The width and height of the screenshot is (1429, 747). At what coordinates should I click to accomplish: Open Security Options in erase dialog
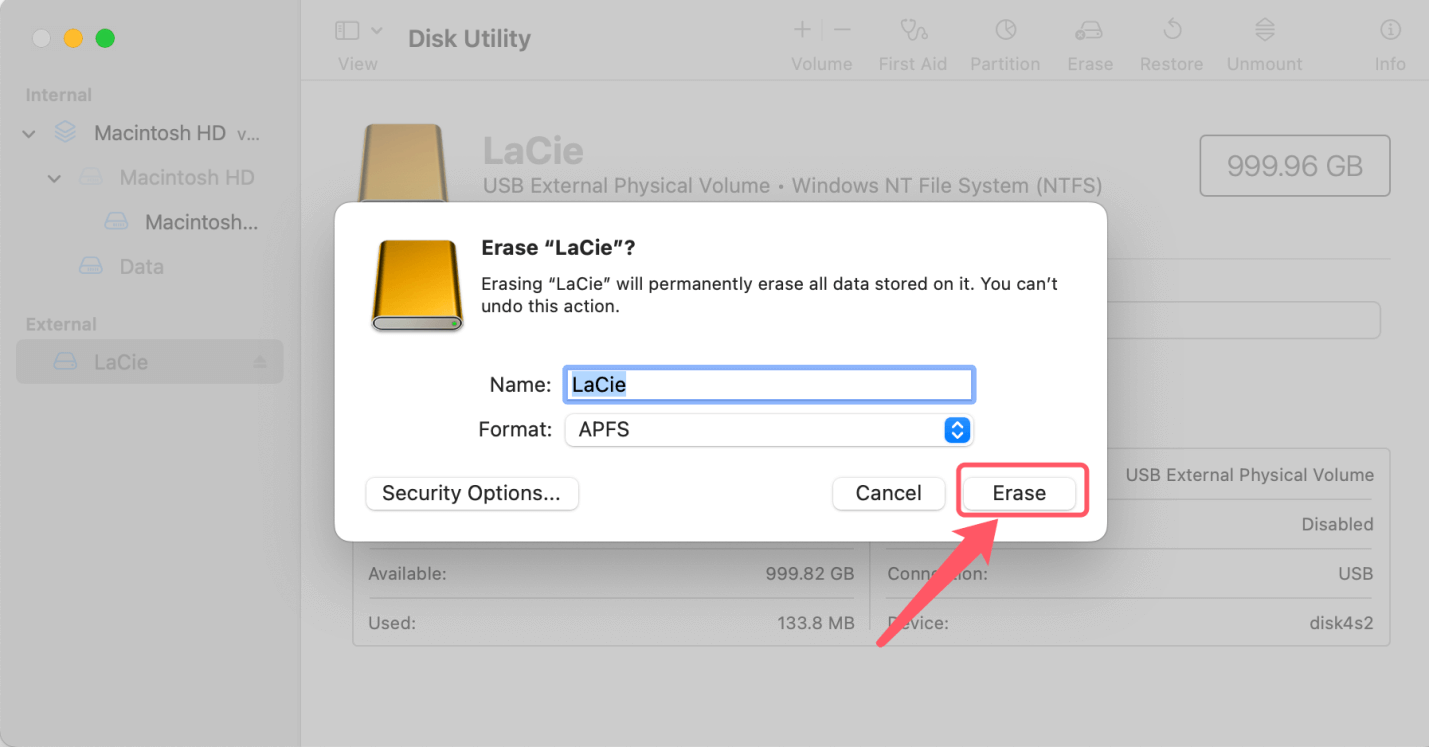coord(471,493)
